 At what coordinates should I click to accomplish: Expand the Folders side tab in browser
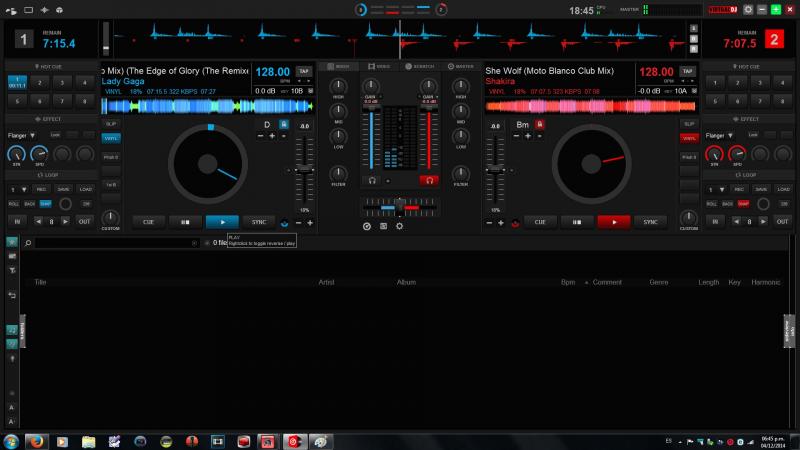pyautogui.click(x=22, y=330)
